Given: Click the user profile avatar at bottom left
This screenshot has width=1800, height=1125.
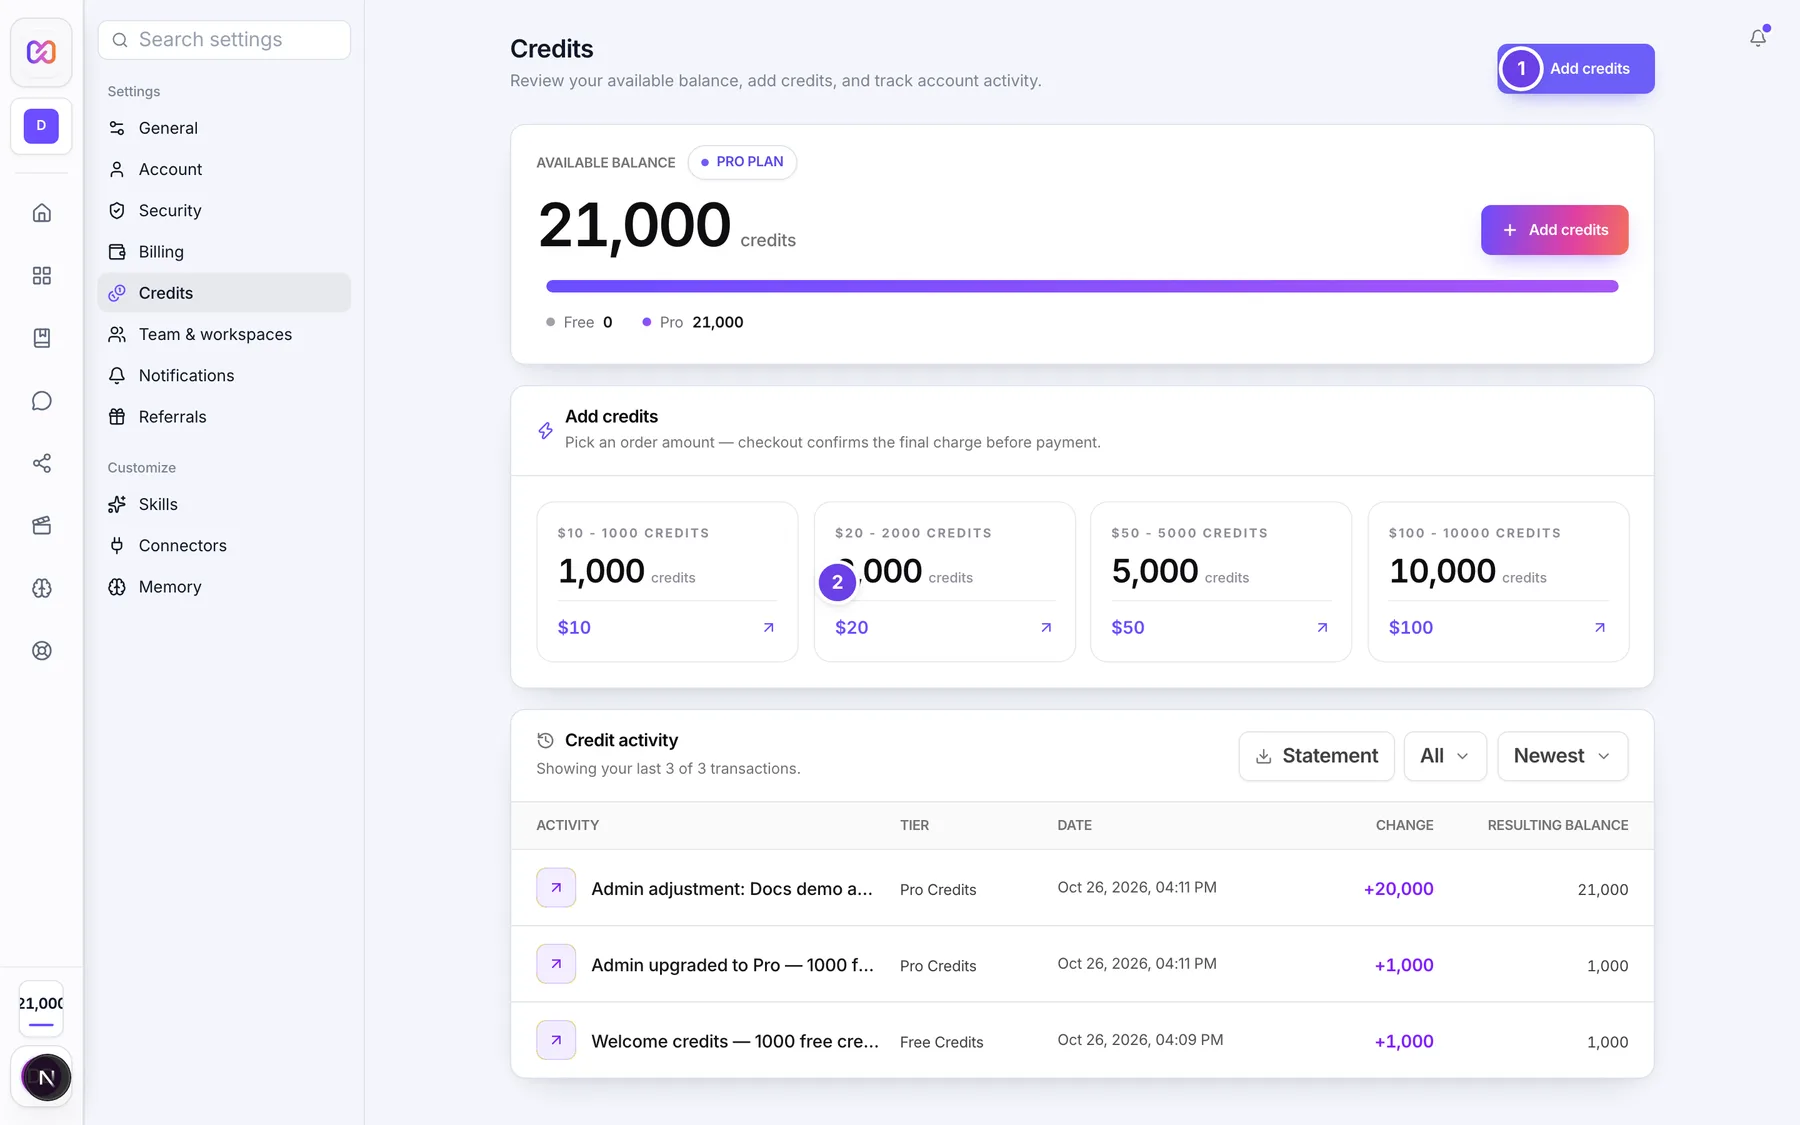Looking at the screenshot, I should pos(46,1077).
